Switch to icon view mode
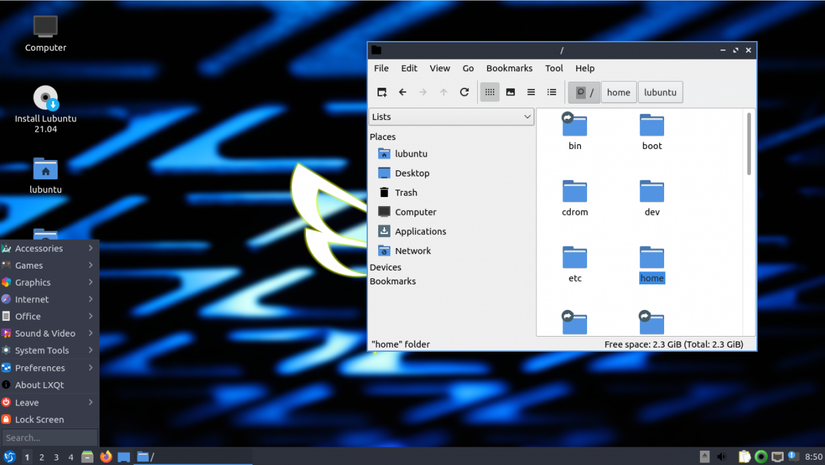Image resolution: width=825 pixels, height=465 pixels. pos(489,92)
